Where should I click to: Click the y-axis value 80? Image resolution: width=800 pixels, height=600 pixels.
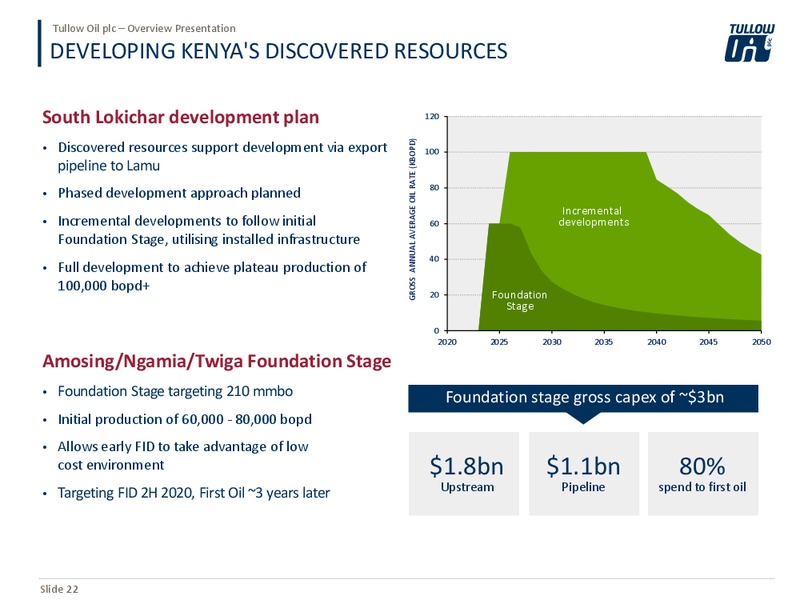[434, 188]
